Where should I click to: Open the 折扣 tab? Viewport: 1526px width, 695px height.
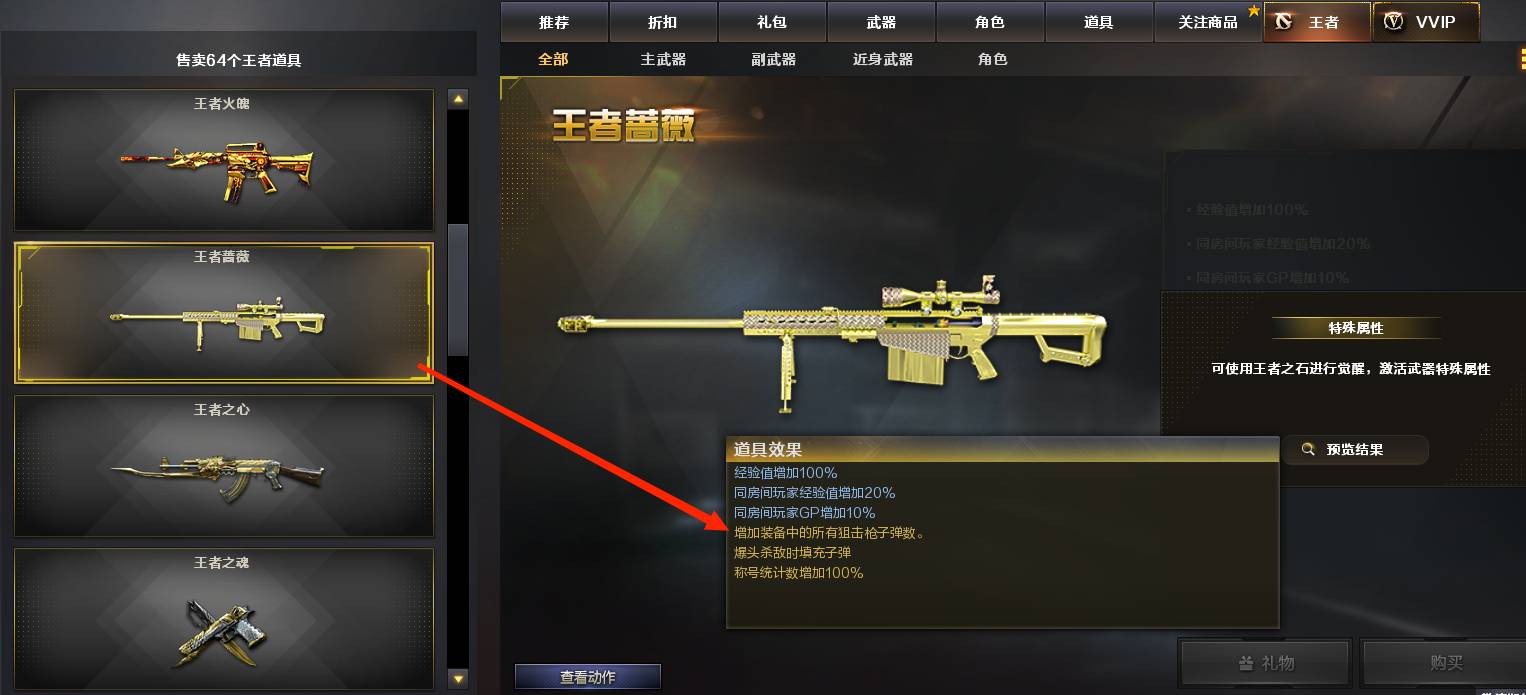pos(663,22)
